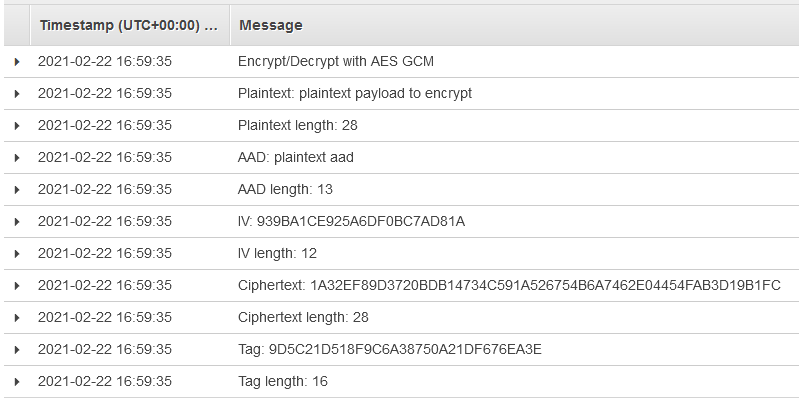Click the Message column header
The image size is (799, 407).
click(271, 25)
